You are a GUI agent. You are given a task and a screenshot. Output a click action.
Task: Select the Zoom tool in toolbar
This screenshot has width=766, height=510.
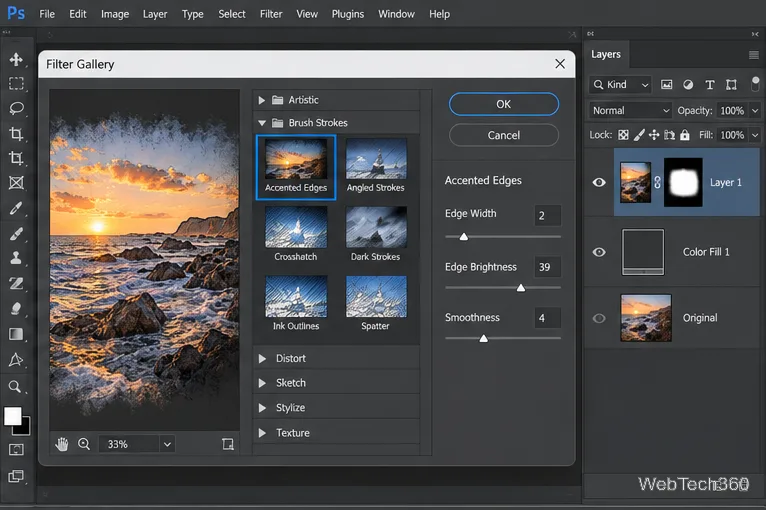(x=15, y=387)
